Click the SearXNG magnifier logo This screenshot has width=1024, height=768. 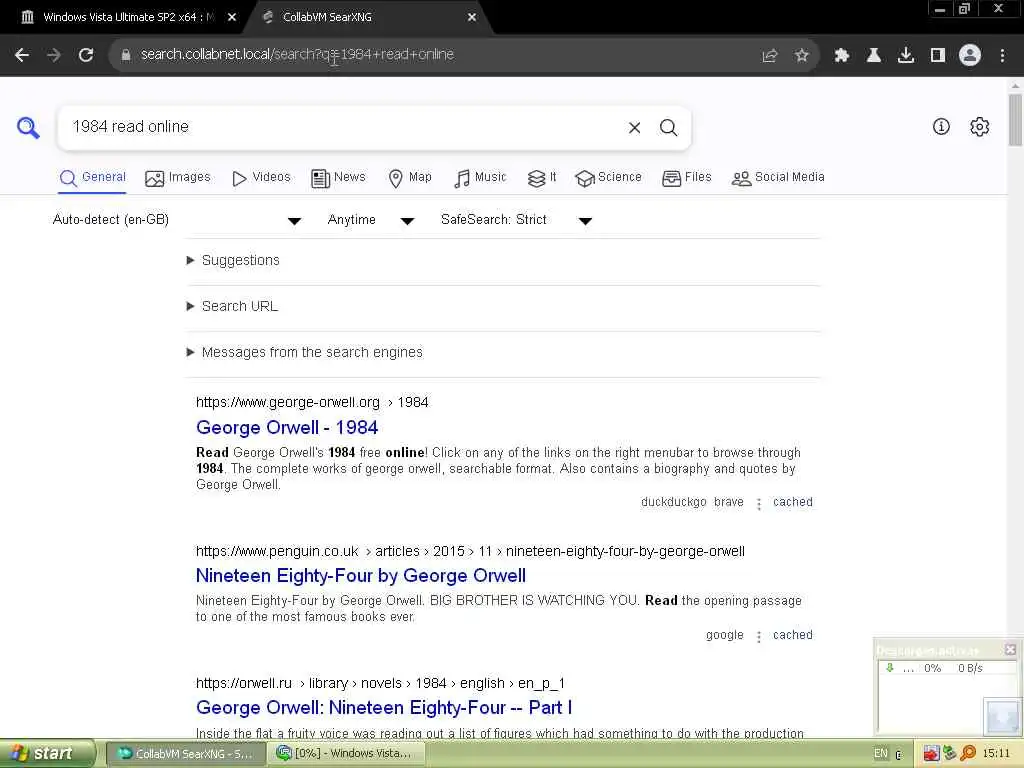(28, 127)
